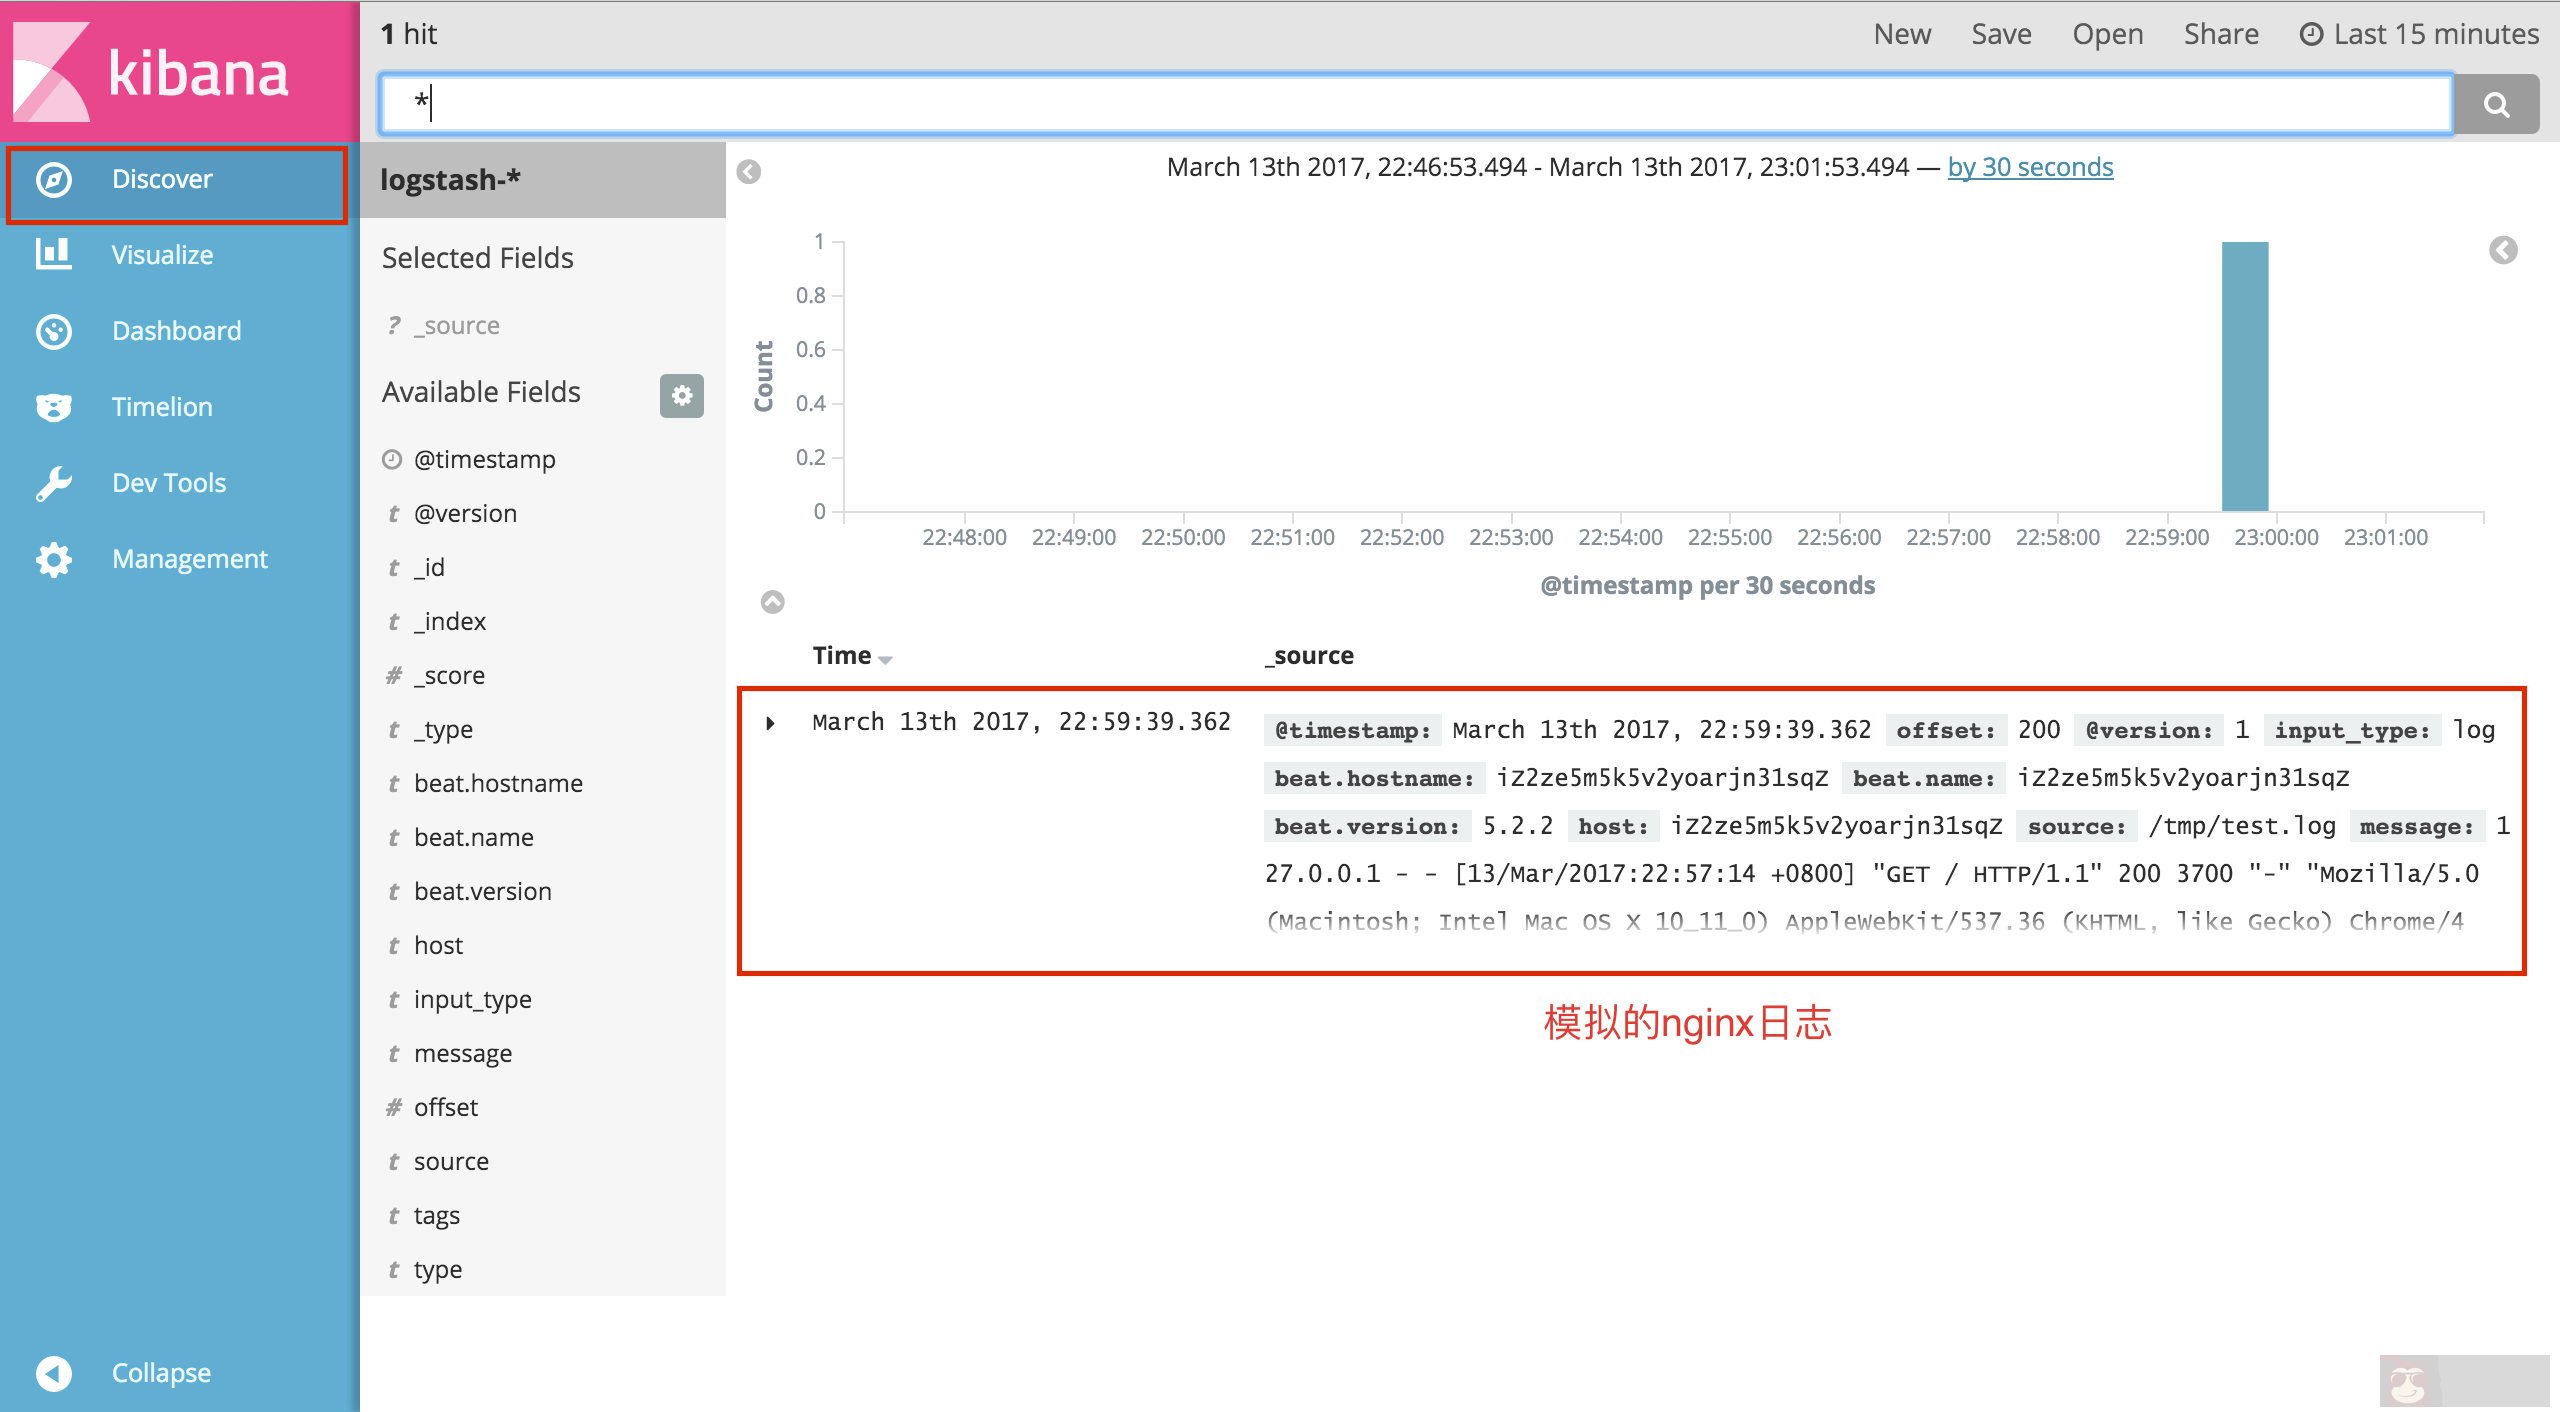Collapse the histogram with the up chevron

tap(771, 602)
